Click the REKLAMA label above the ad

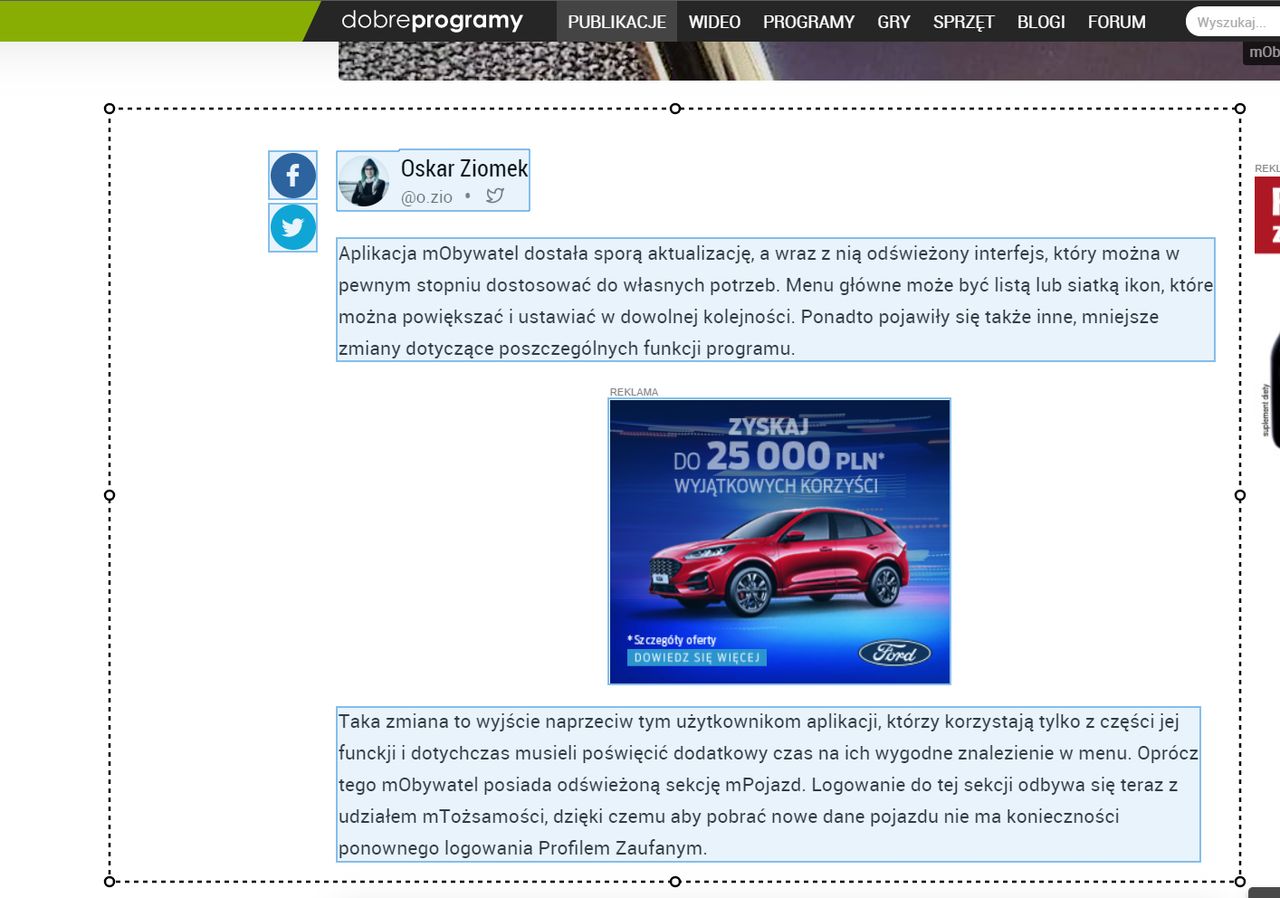coord(634,392)
